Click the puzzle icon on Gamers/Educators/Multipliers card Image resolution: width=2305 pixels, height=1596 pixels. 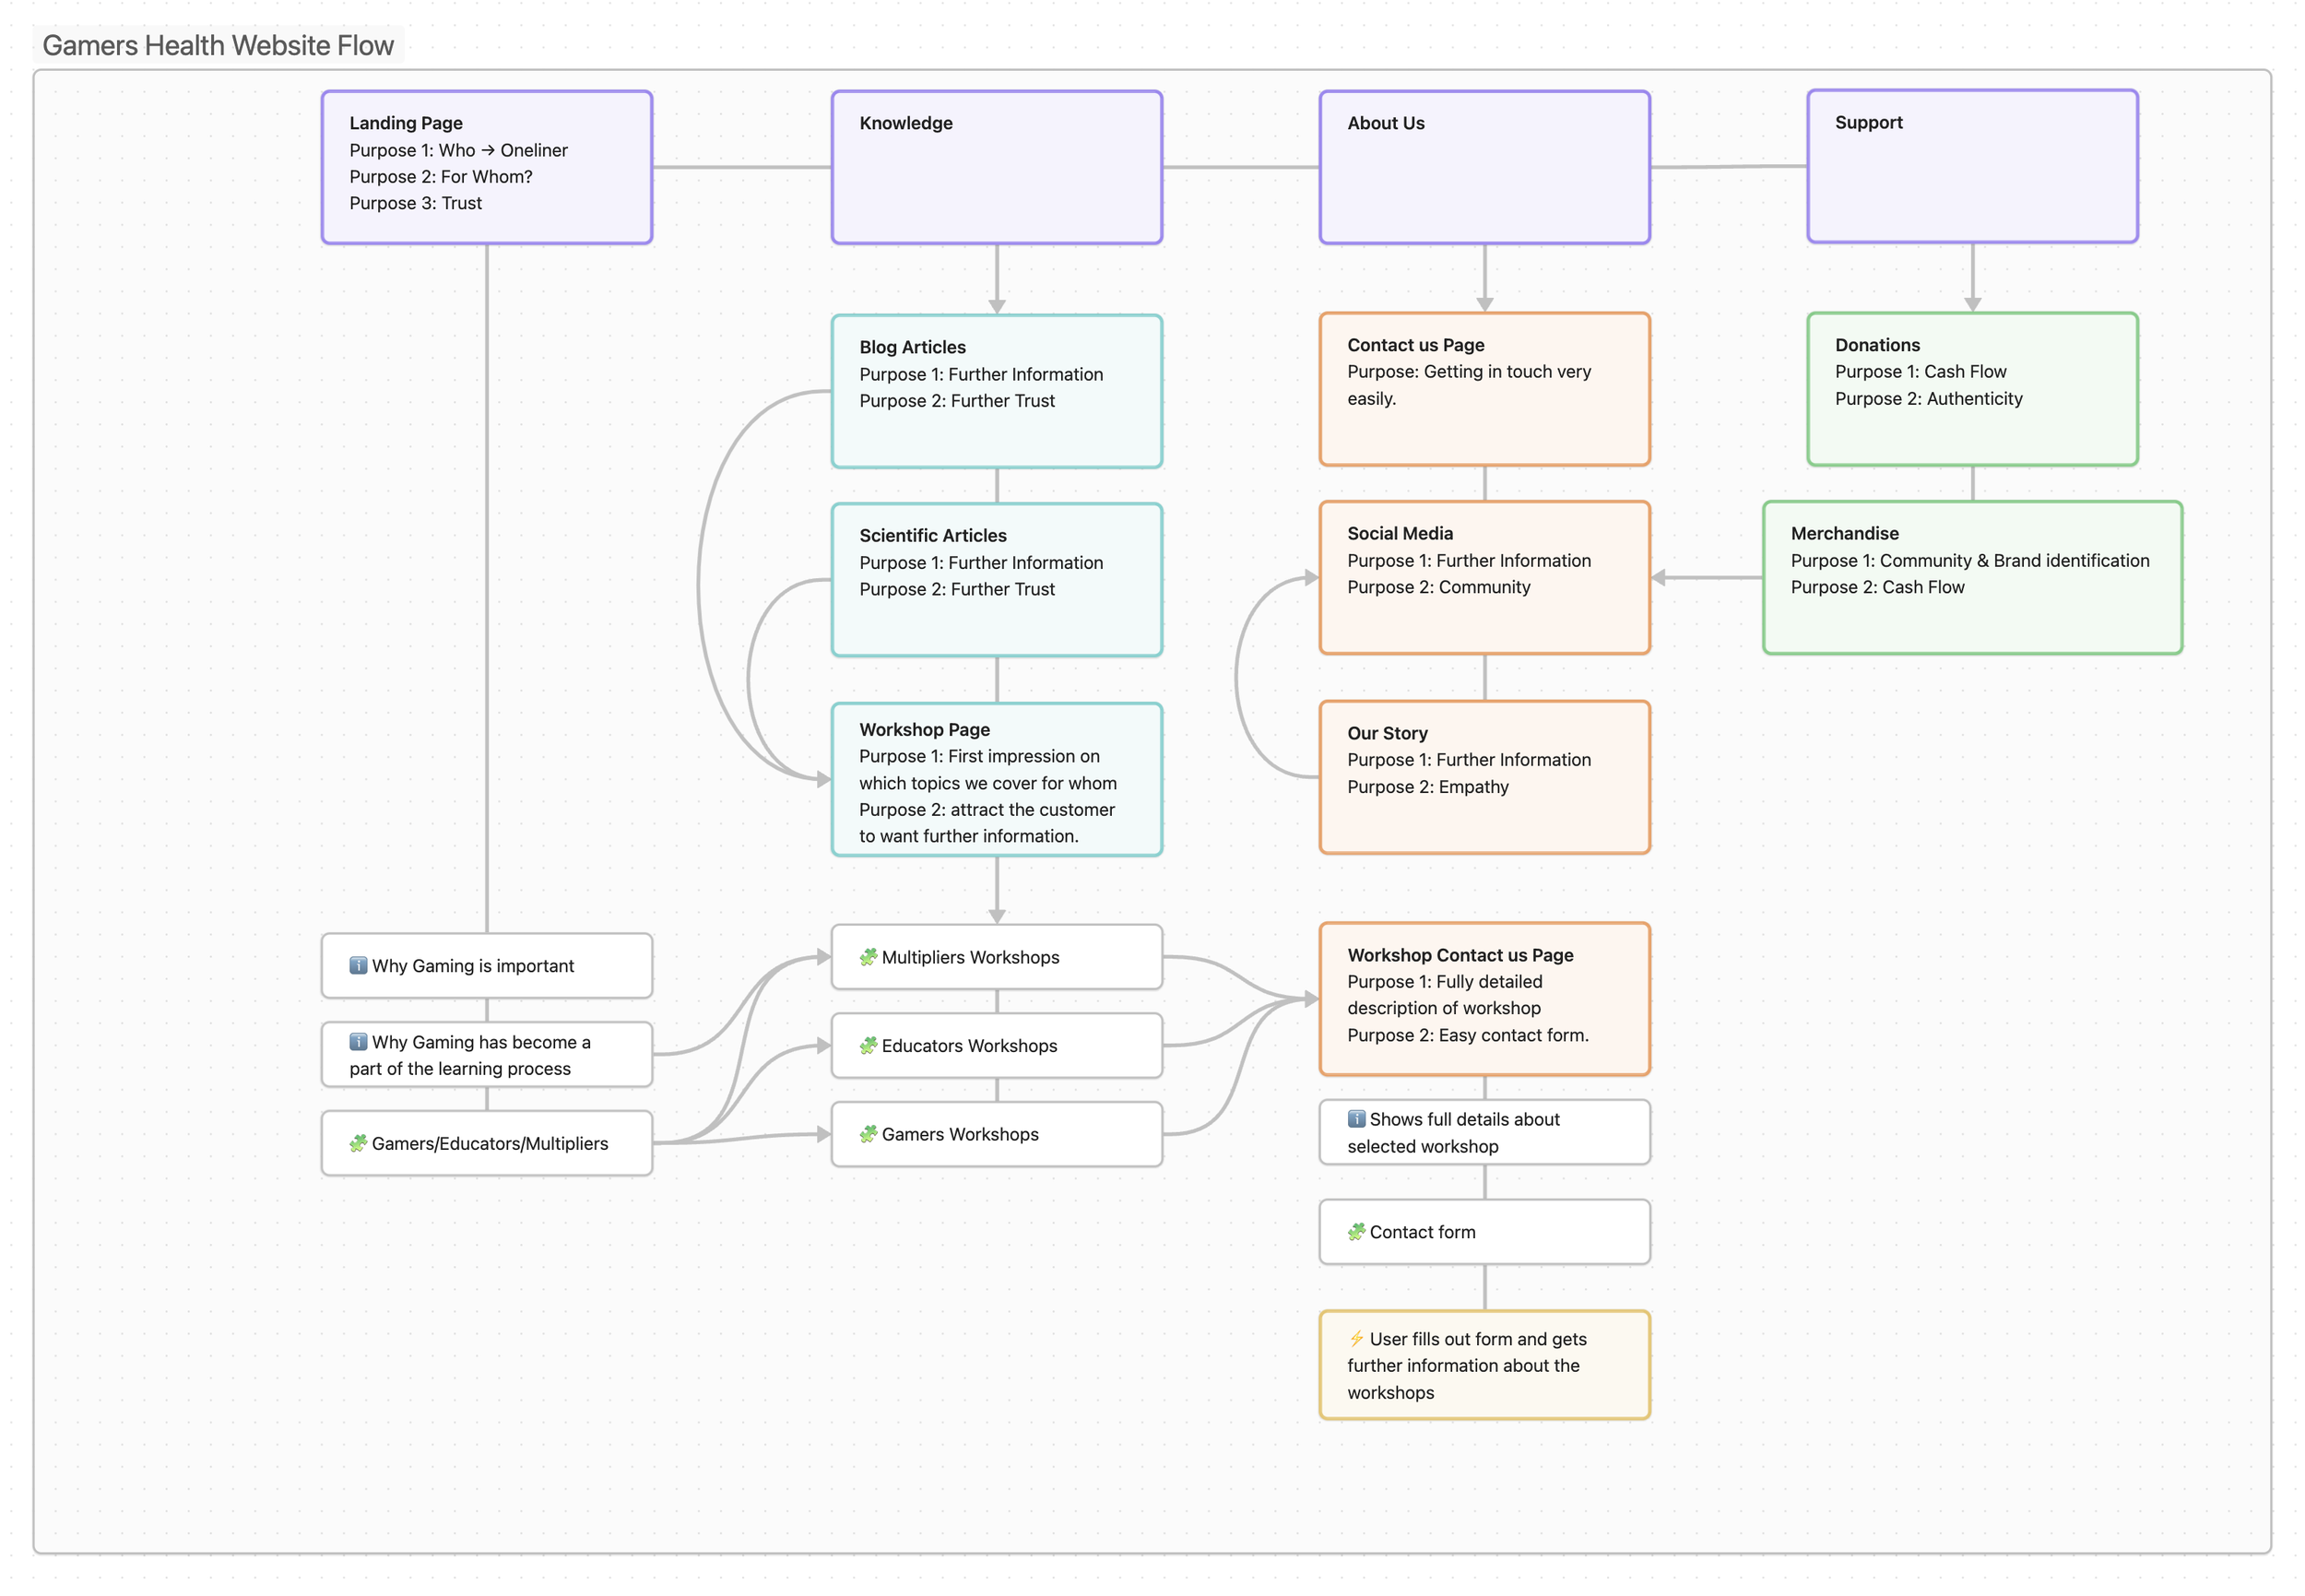358,1143
